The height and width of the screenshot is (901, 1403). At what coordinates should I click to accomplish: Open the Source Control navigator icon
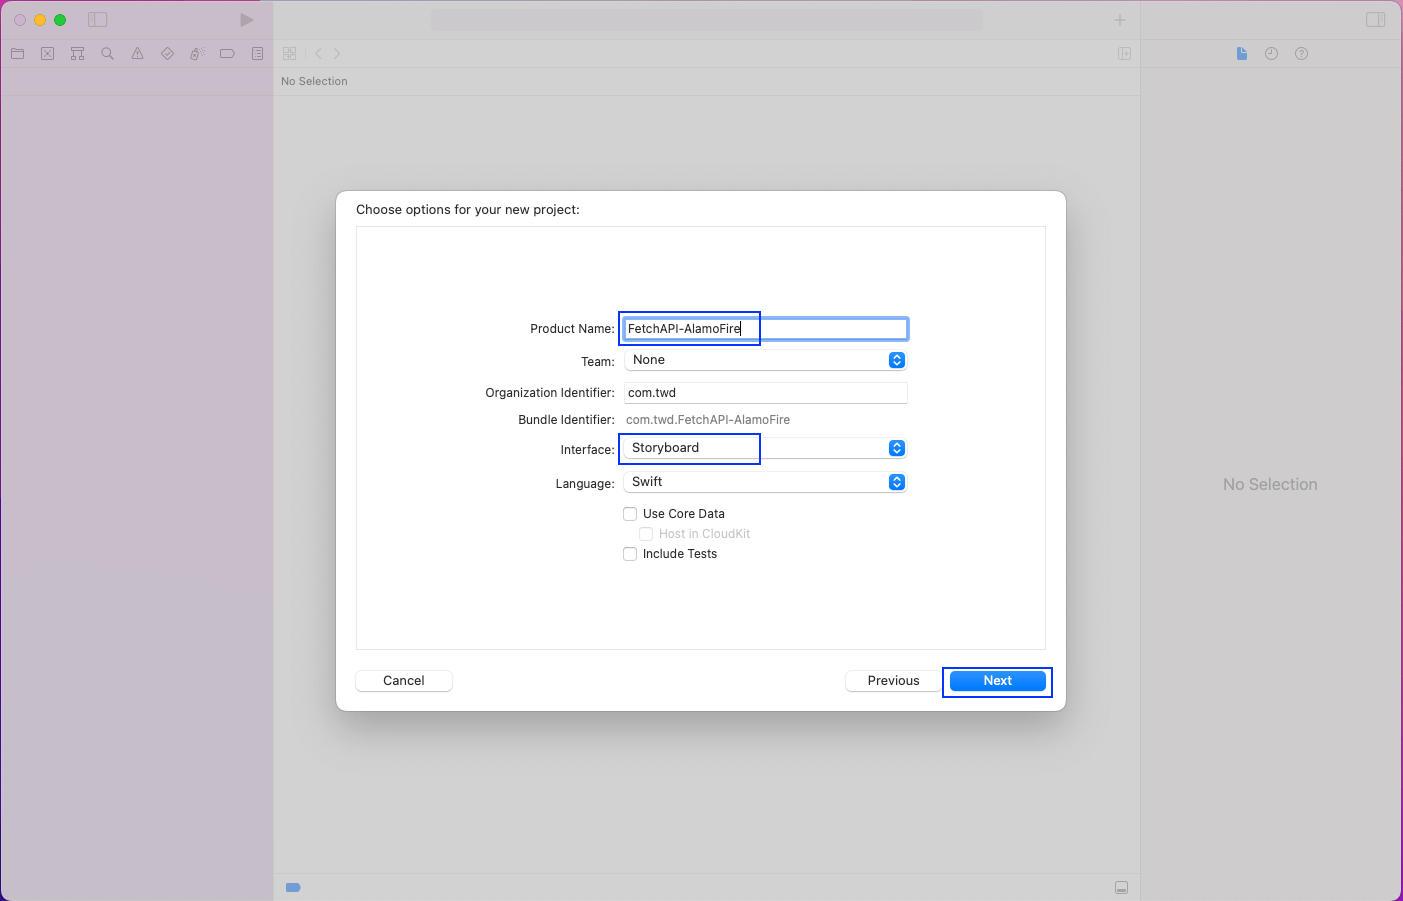48,54
